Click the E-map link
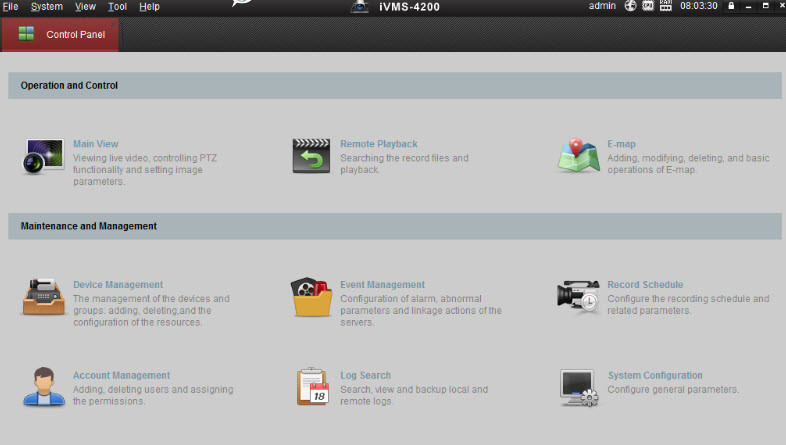Screen dimensions: 786x445 pyautogui.click(x=622, y=144)
